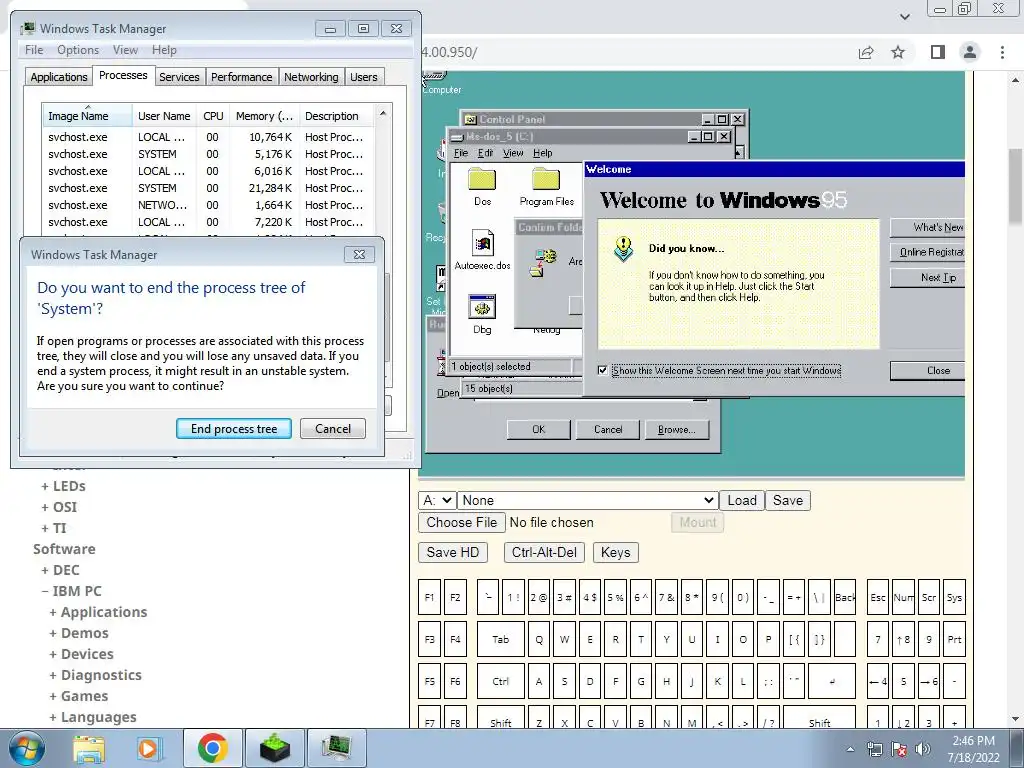Viewport: 1024px width, 768px height.
Task: Sort processes by User Name column
Action: (x=164, y=116)
